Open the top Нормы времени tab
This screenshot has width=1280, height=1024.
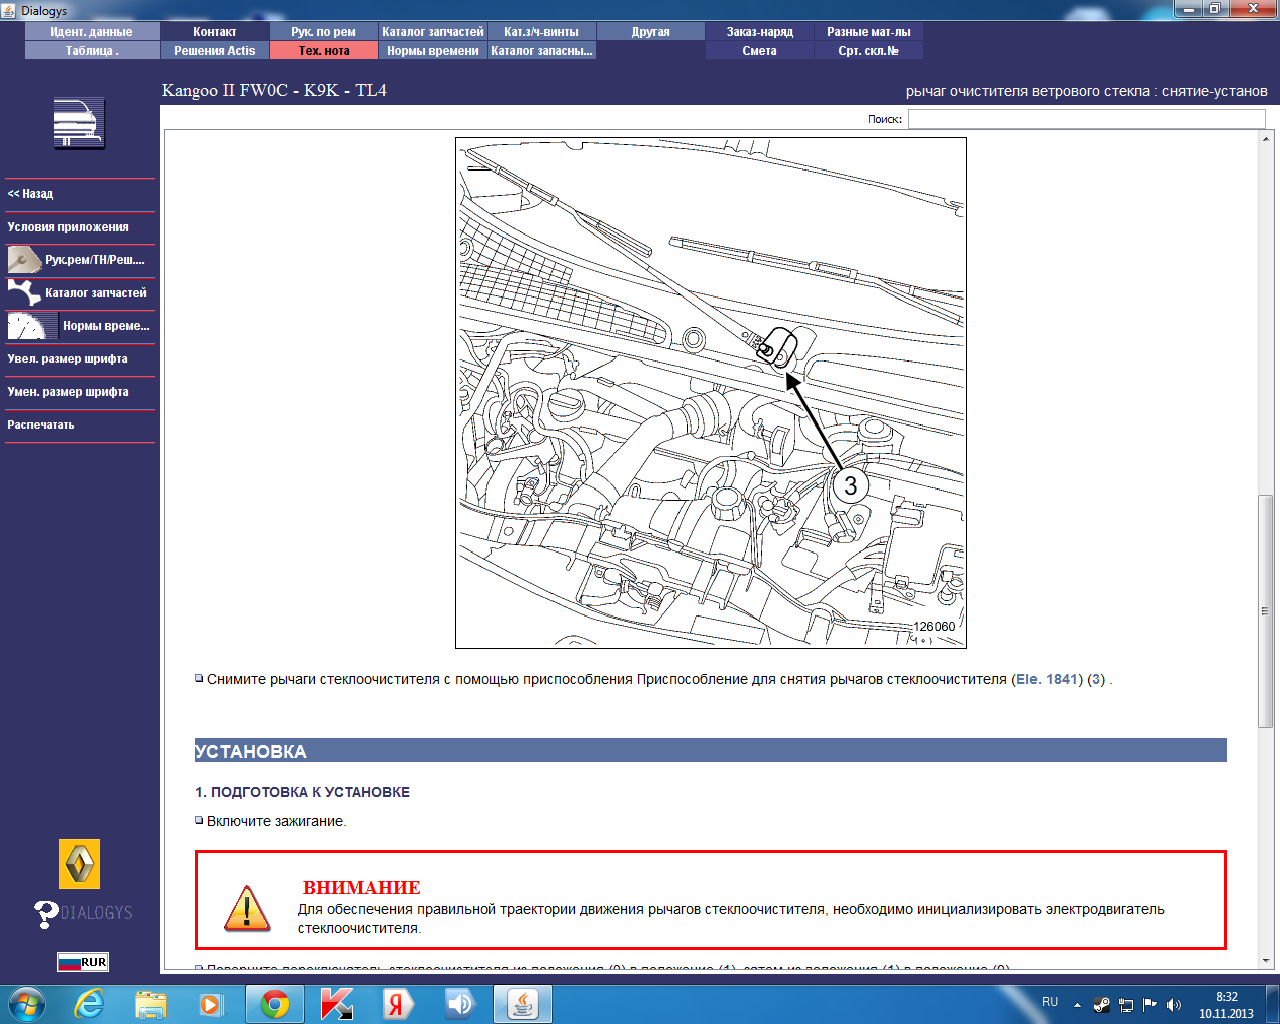[433, 51]
